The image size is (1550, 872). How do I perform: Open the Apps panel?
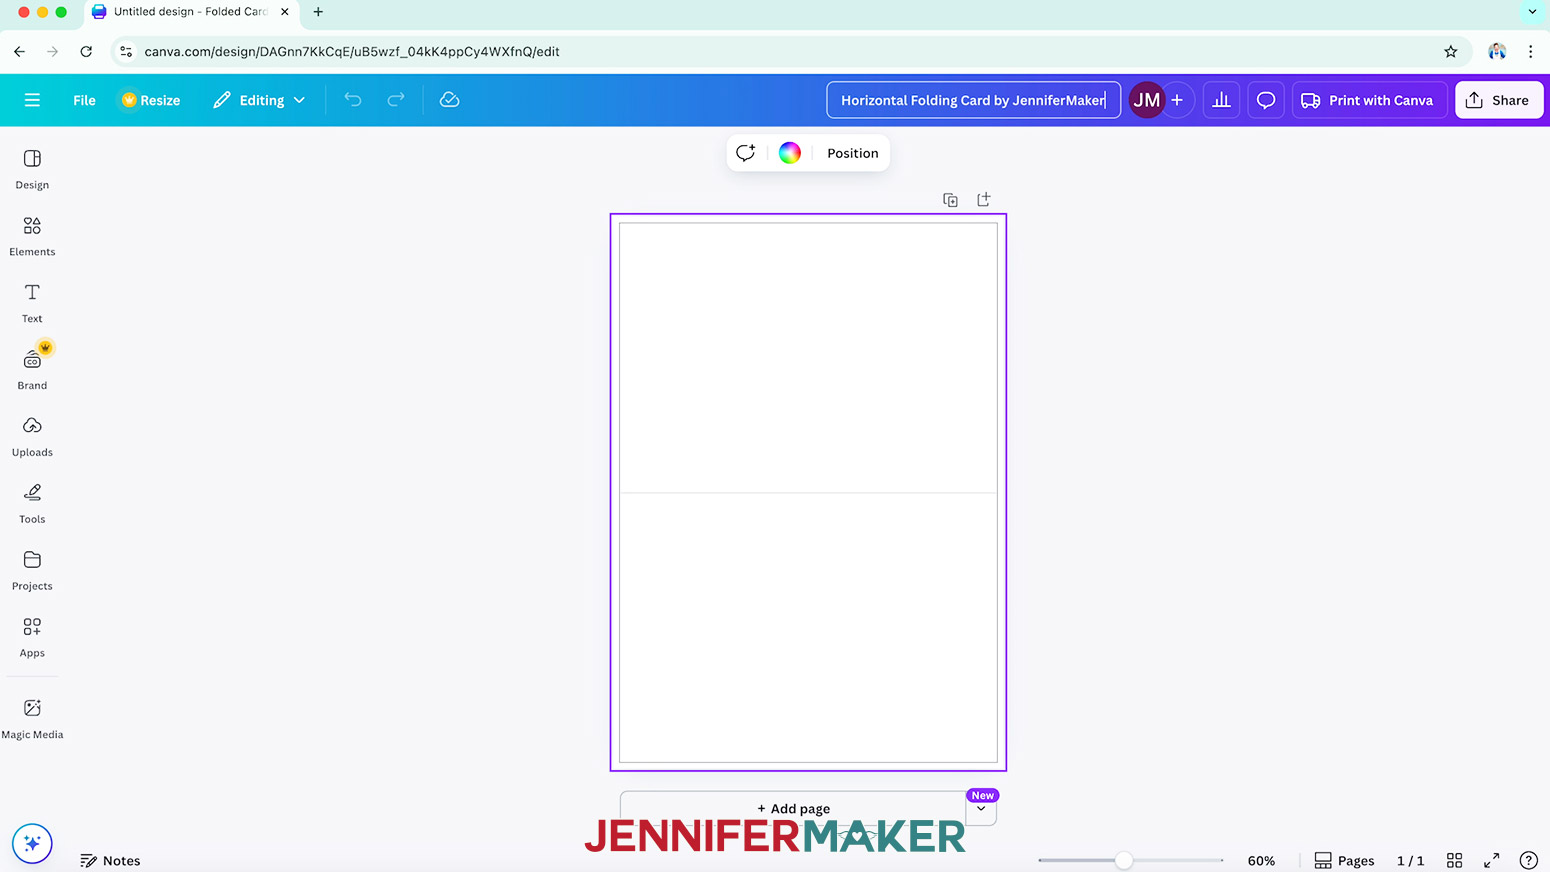32,638
